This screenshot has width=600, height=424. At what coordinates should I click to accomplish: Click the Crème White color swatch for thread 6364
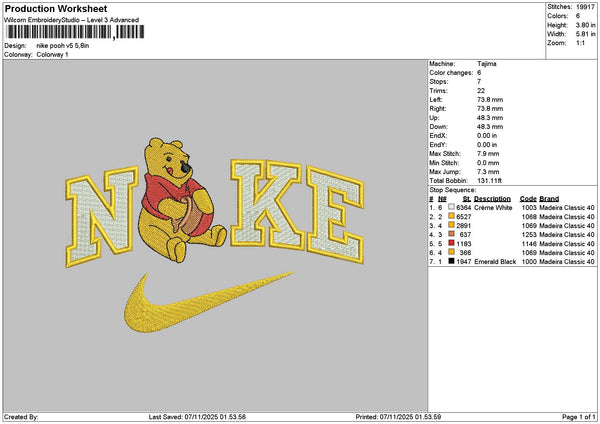click(x=451, y=207)
